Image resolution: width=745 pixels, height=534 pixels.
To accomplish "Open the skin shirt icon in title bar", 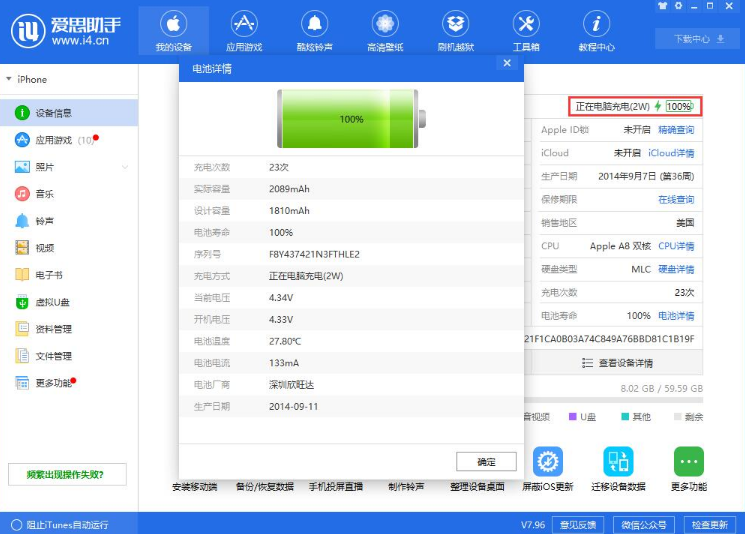I will pos(662,6).
